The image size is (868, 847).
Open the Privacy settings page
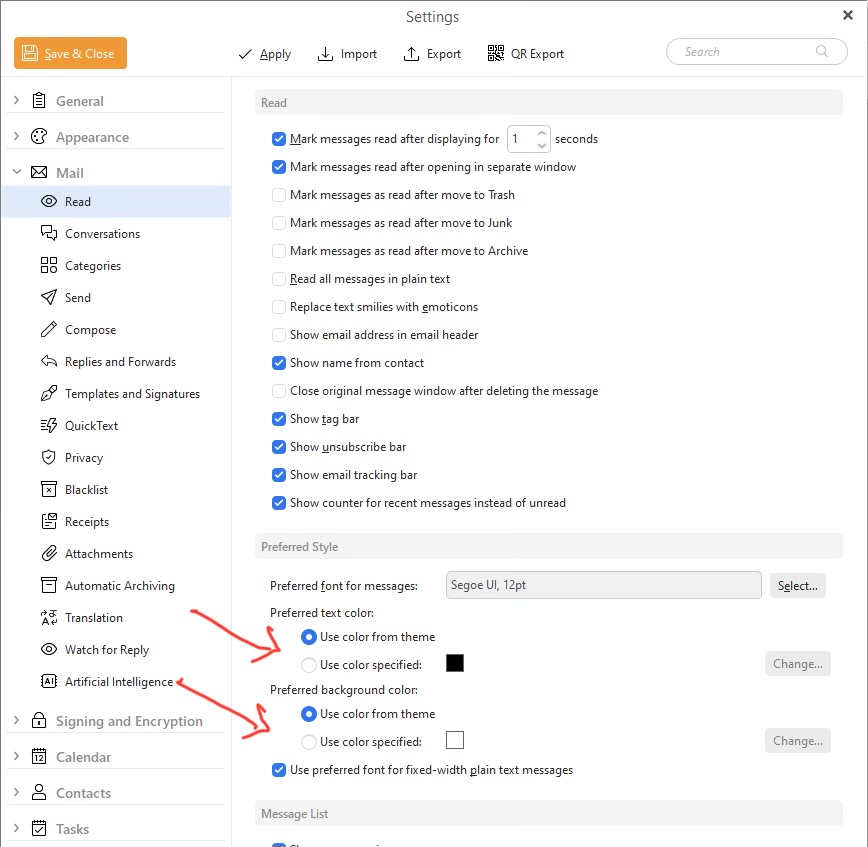(84, 457)
